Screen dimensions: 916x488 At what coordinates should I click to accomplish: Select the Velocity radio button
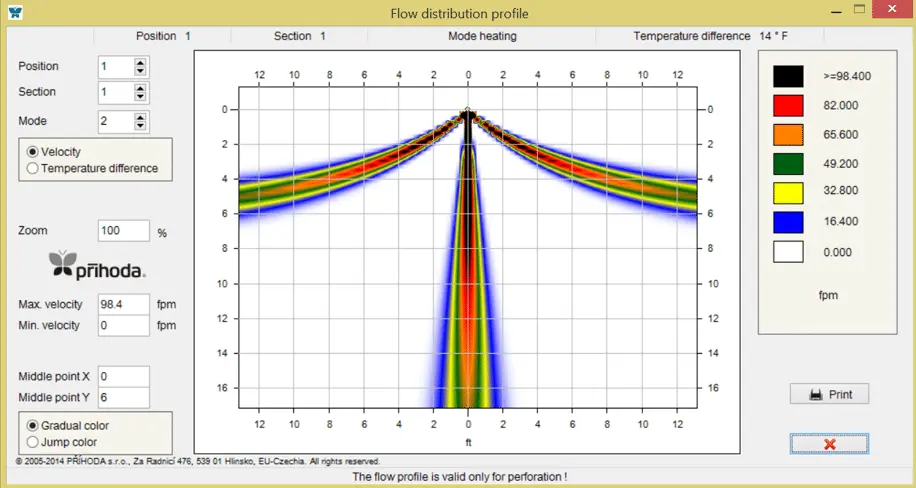(x=33, y=152)
